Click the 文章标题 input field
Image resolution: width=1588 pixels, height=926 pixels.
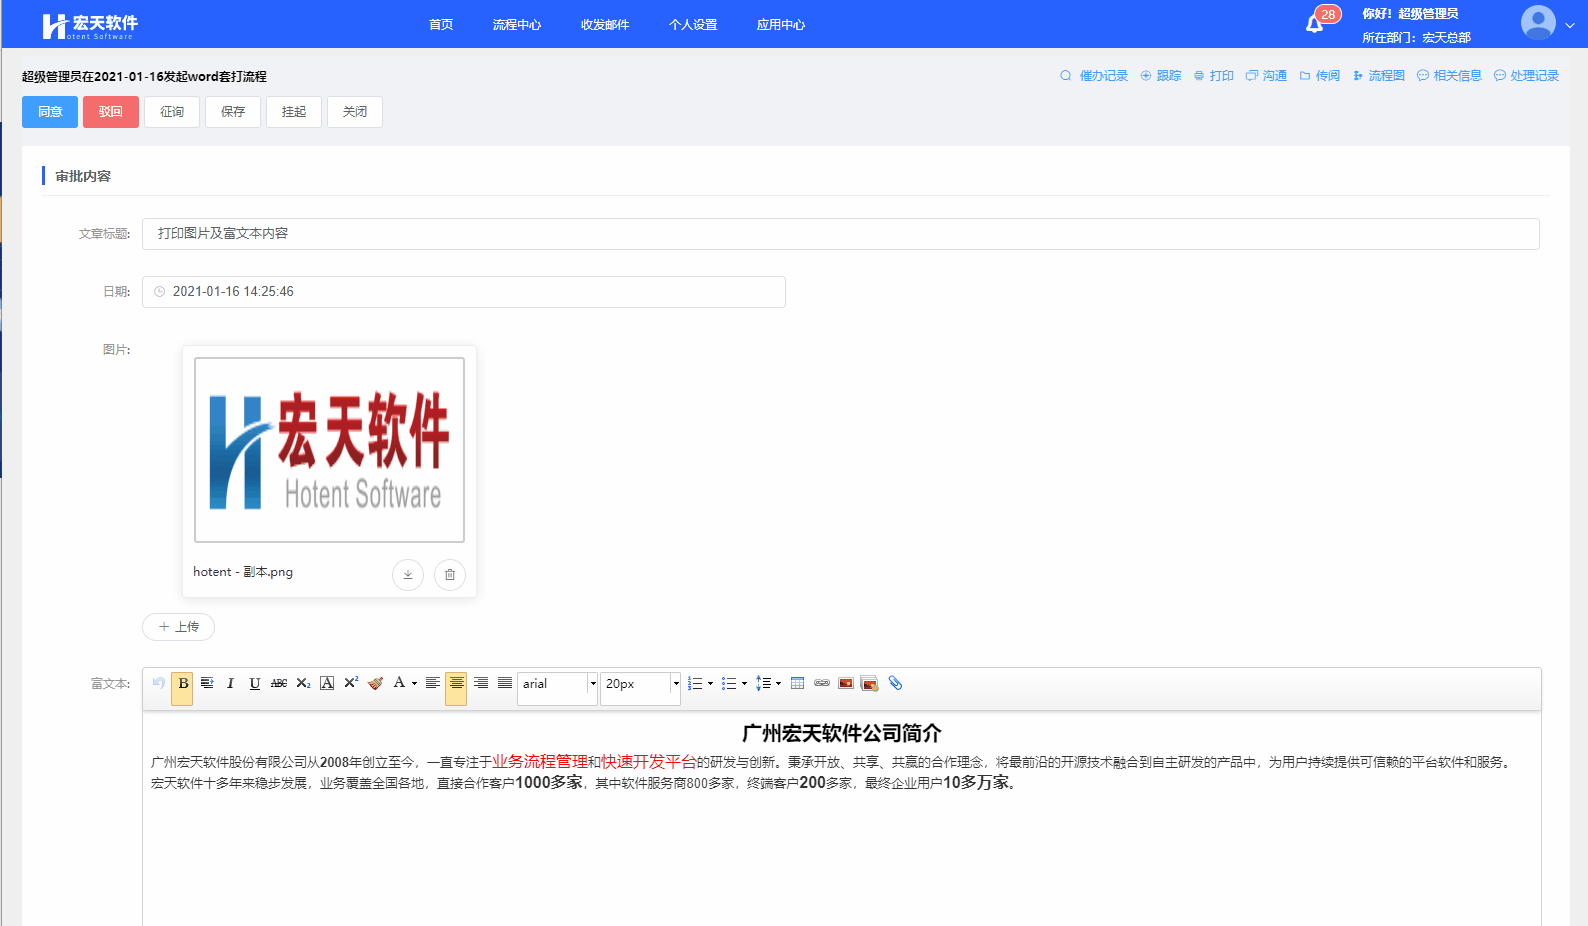click(x=840, y=234)
